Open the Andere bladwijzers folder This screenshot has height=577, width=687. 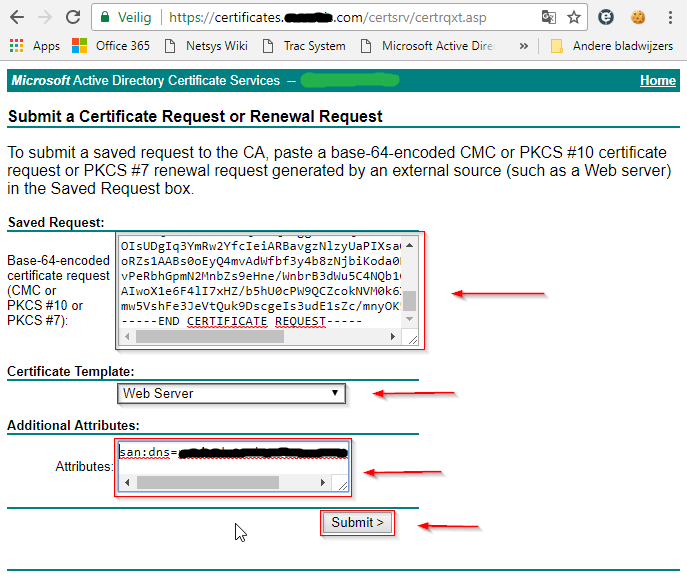pos(615,46)
